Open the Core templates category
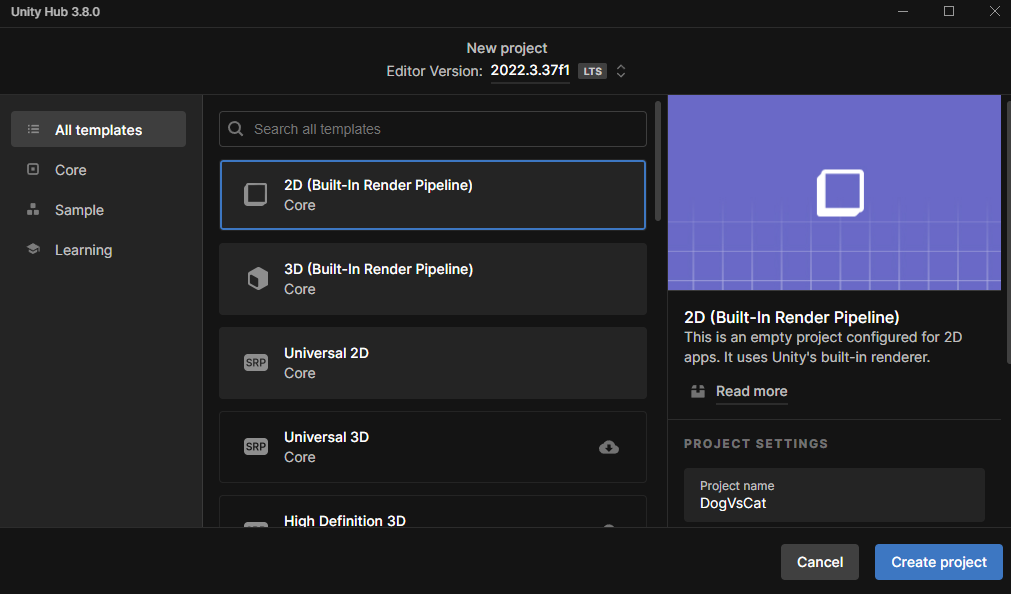Viewport: 1011px width, 594px height. (98, 170)
